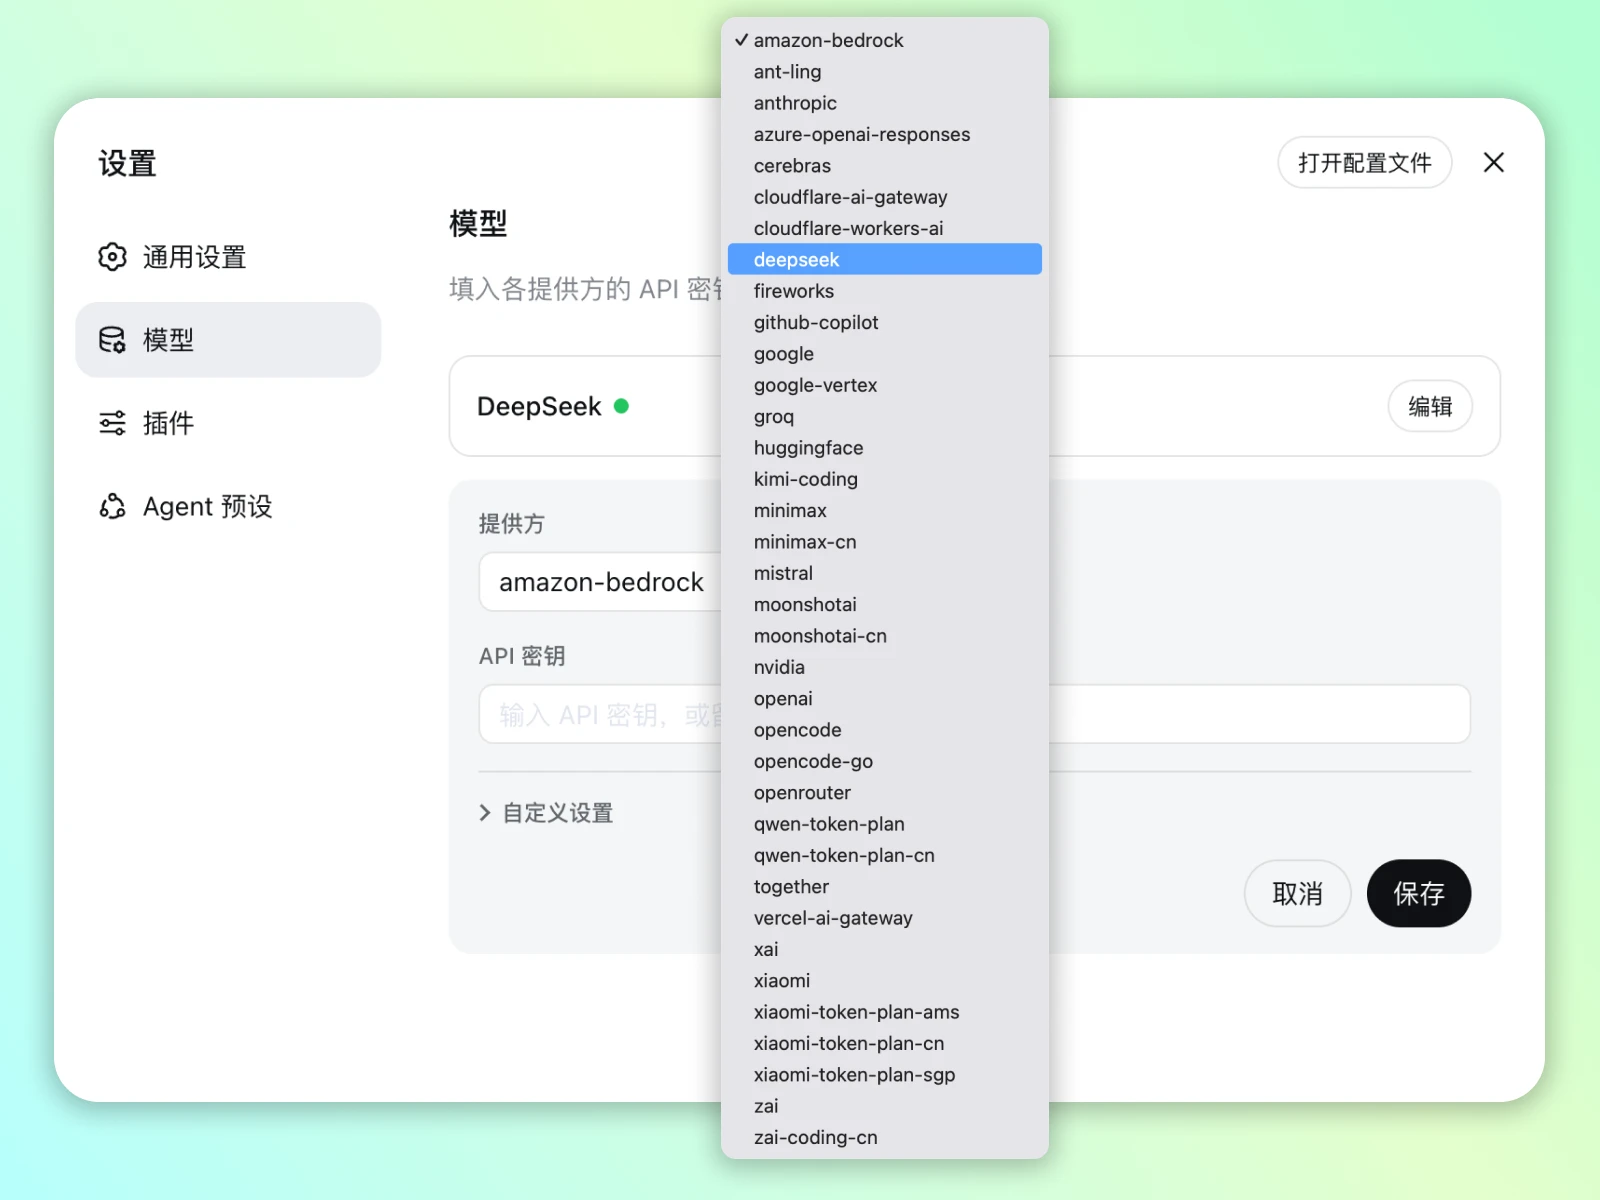Select github-copilot option
The height and width of the screenshot is (1200, 1600).
point(885,322)
